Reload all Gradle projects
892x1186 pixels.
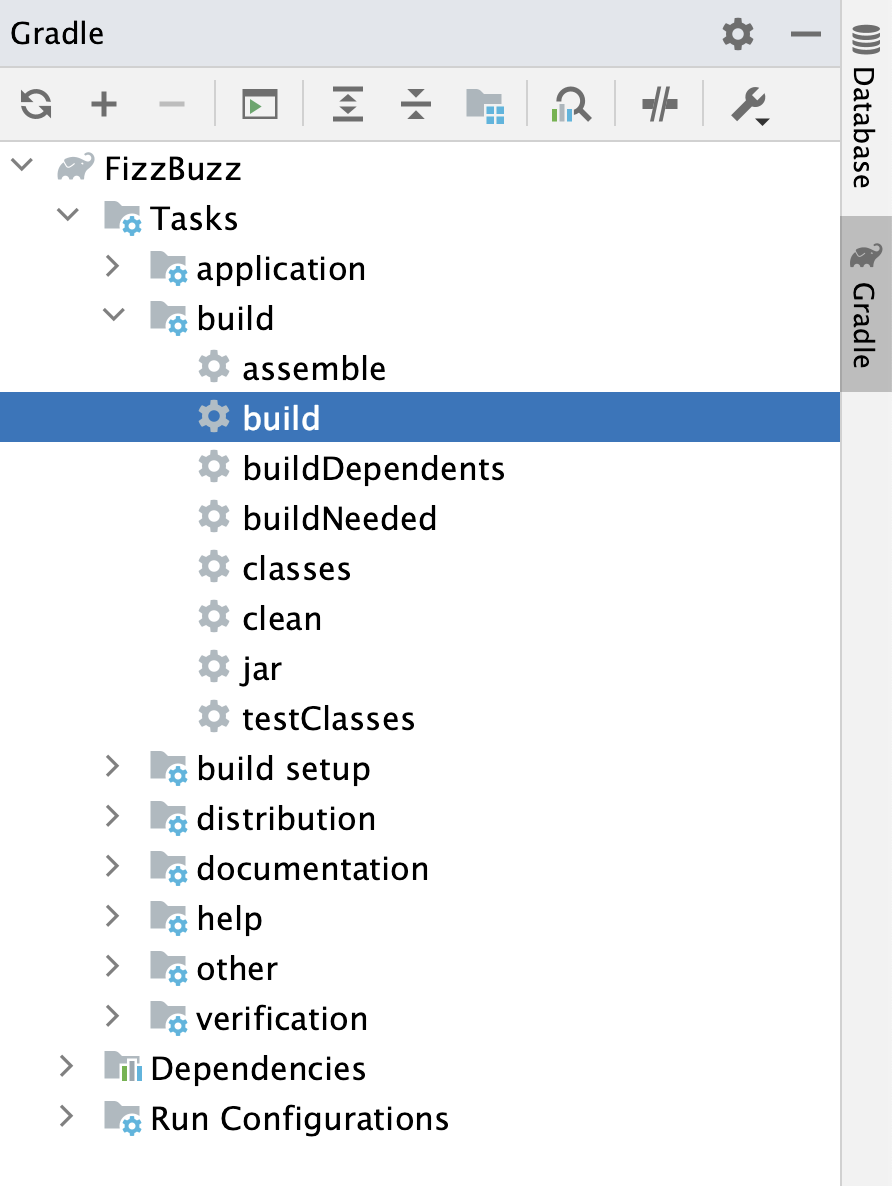pos(36,104)
